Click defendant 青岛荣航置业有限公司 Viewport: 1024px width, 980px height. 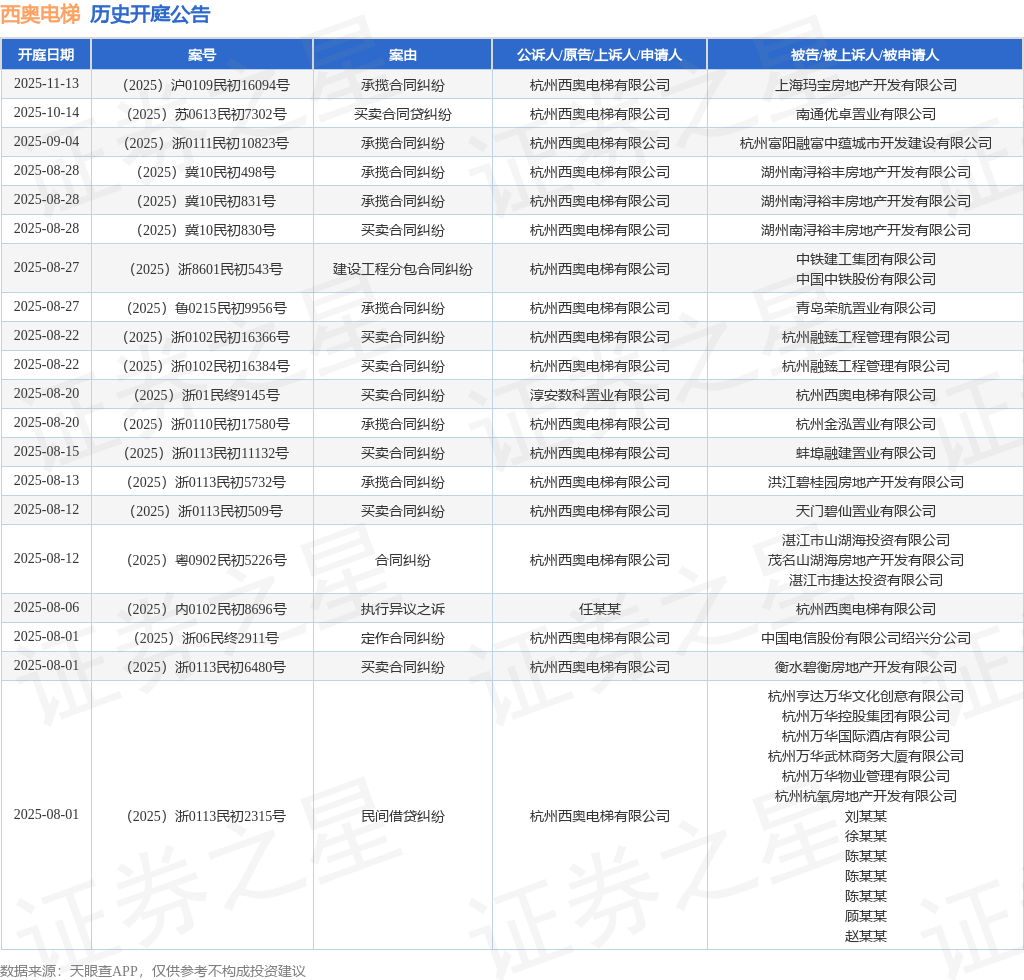click(x=865, y=308)
